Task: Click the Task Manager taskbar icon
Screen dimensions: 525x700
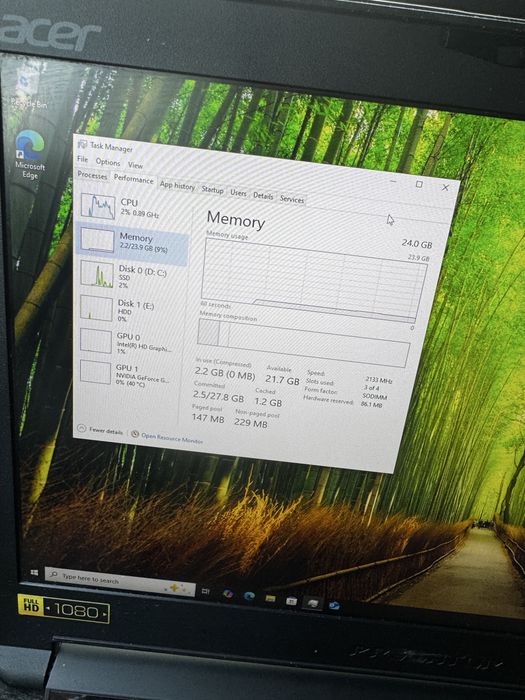Action: [x=313, y=603]
